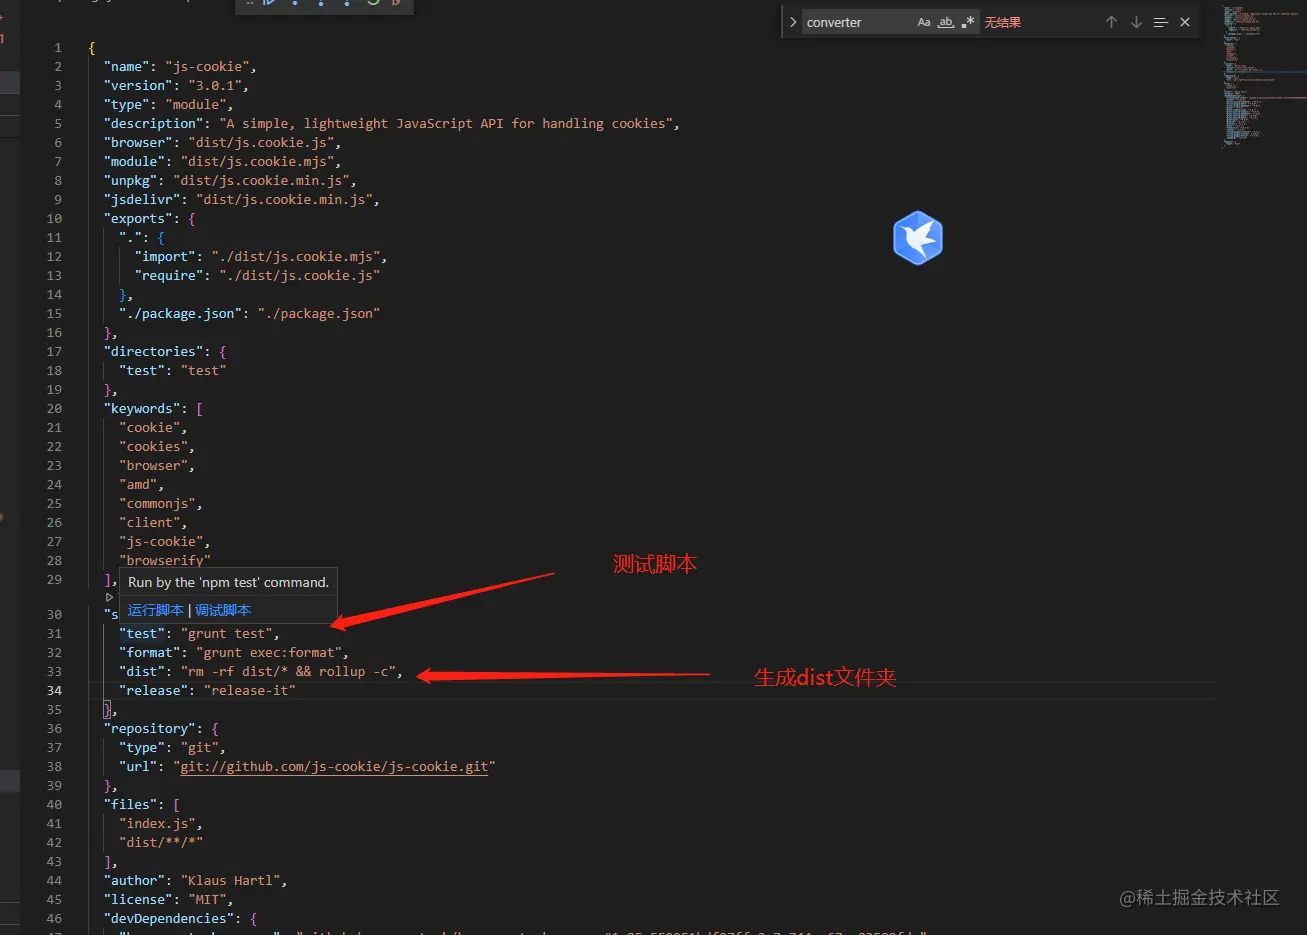
Task: Click the blue bird floating icon
Action: point(918,238)
